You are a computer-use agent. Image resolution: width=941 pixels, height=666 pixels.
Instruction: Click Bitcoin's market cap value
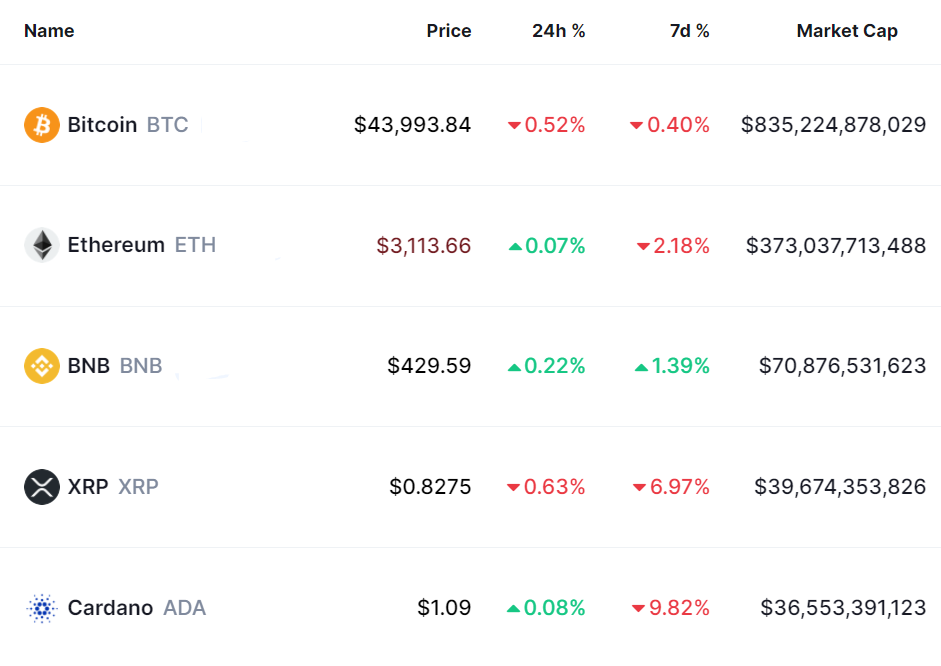[x=833, y=125]
